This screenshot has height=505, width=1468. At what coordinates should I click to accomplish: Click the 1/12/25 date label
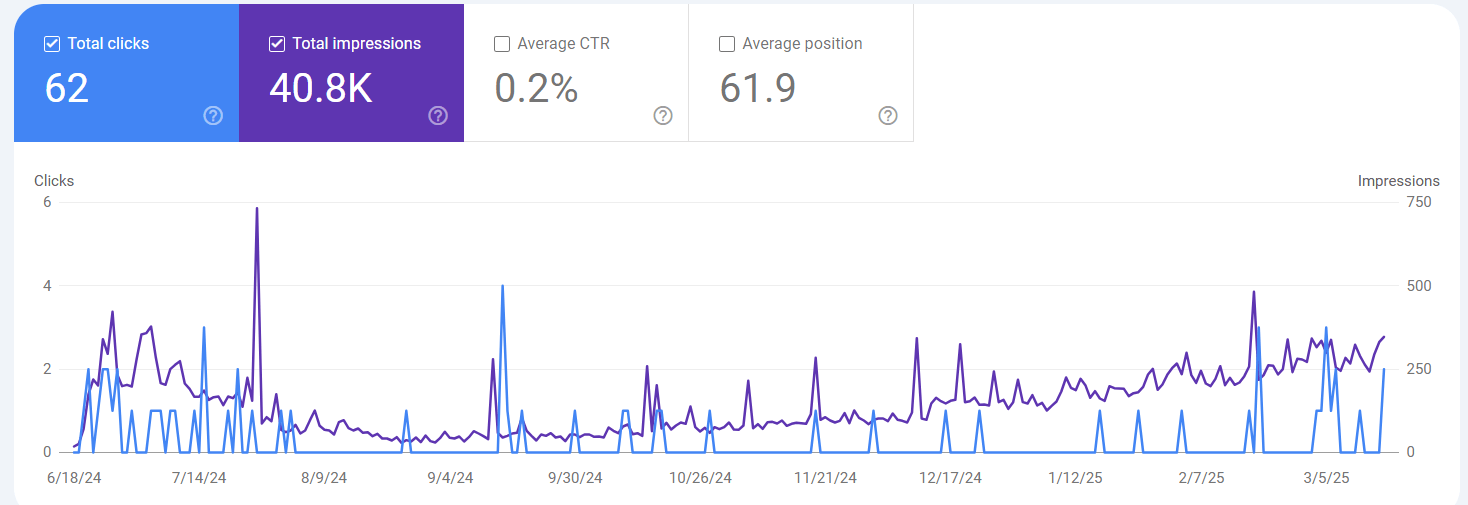(1075, 478)
